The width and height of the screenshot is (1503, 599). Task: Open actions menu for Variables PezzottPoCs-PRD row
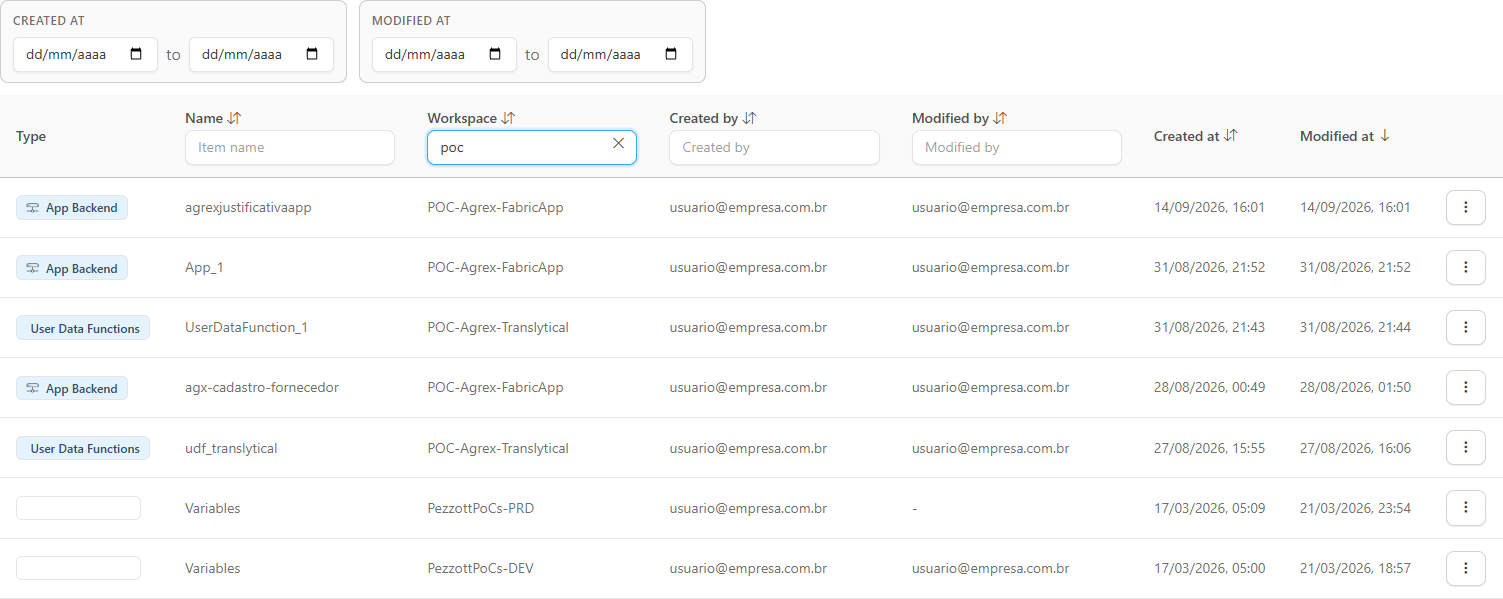click(x=1466, y=508)
